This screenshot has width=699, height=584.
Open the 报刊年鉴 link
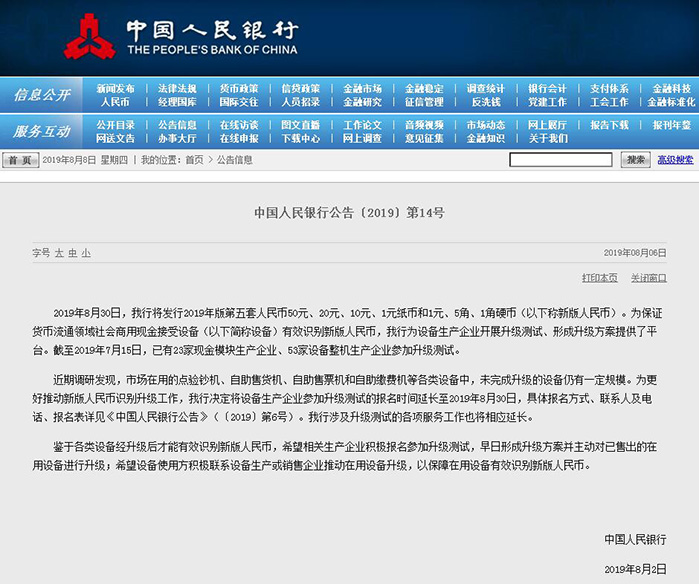pos(672,125)
